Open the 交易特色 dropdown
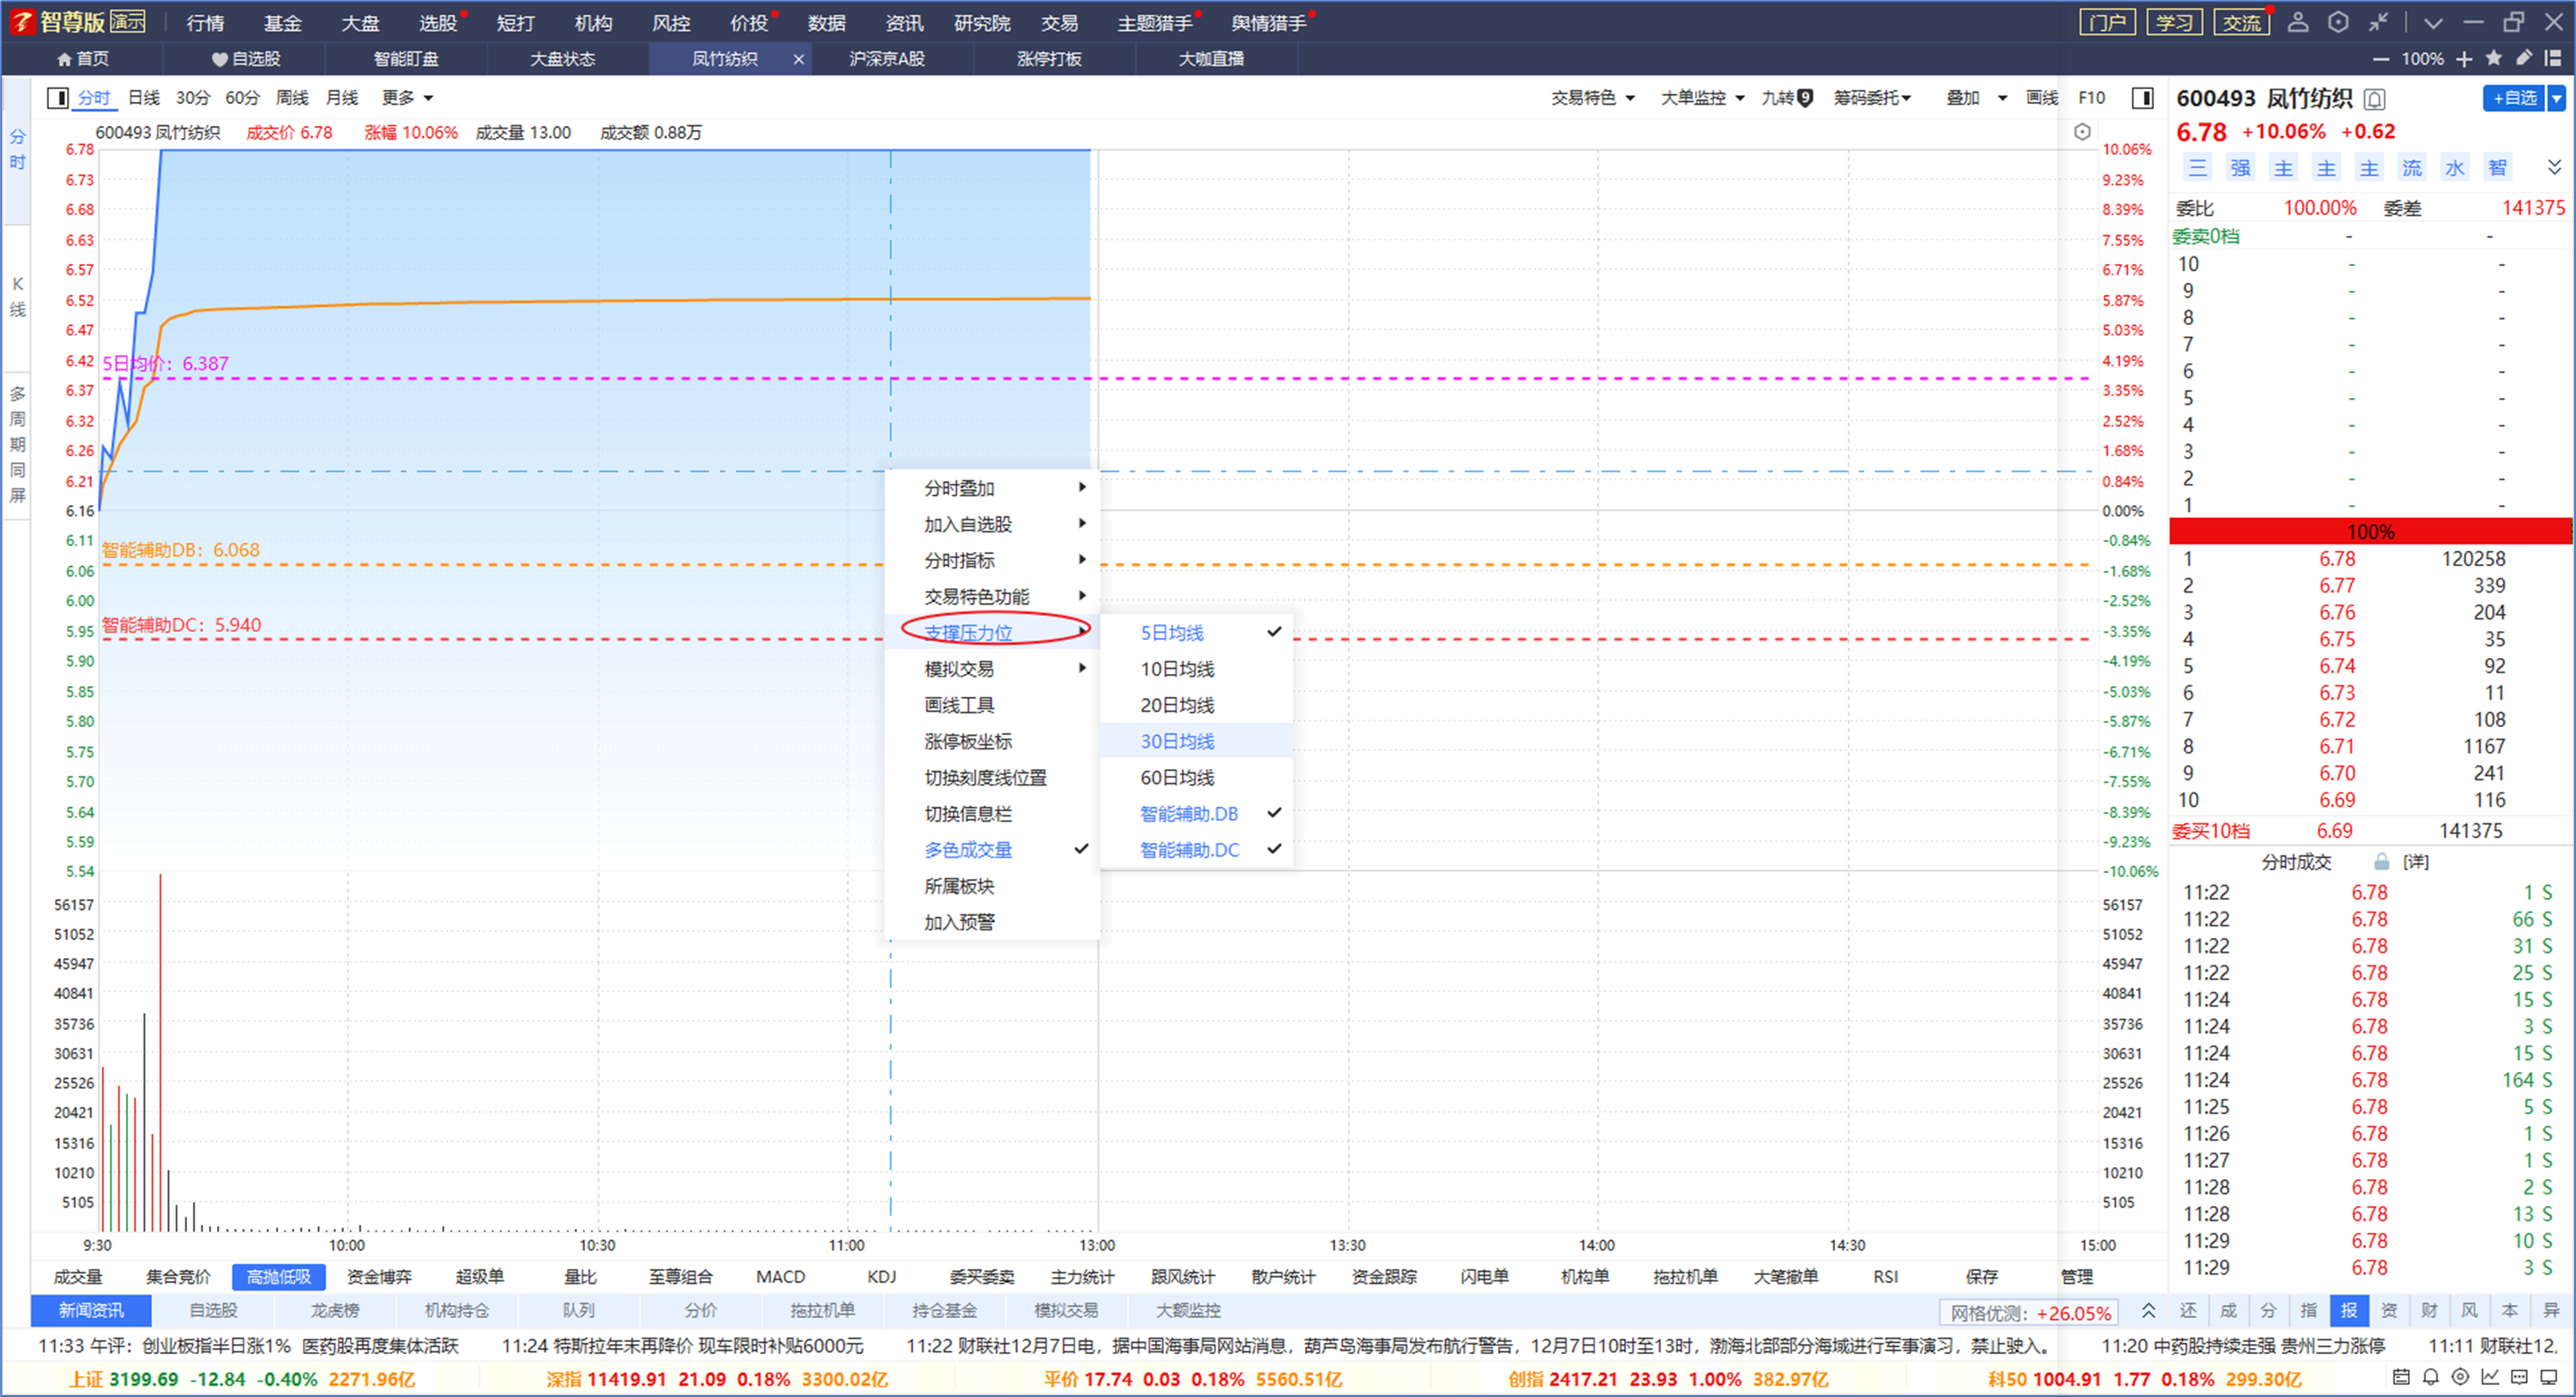2576x1397 pixels. (x=1592, y=97)
